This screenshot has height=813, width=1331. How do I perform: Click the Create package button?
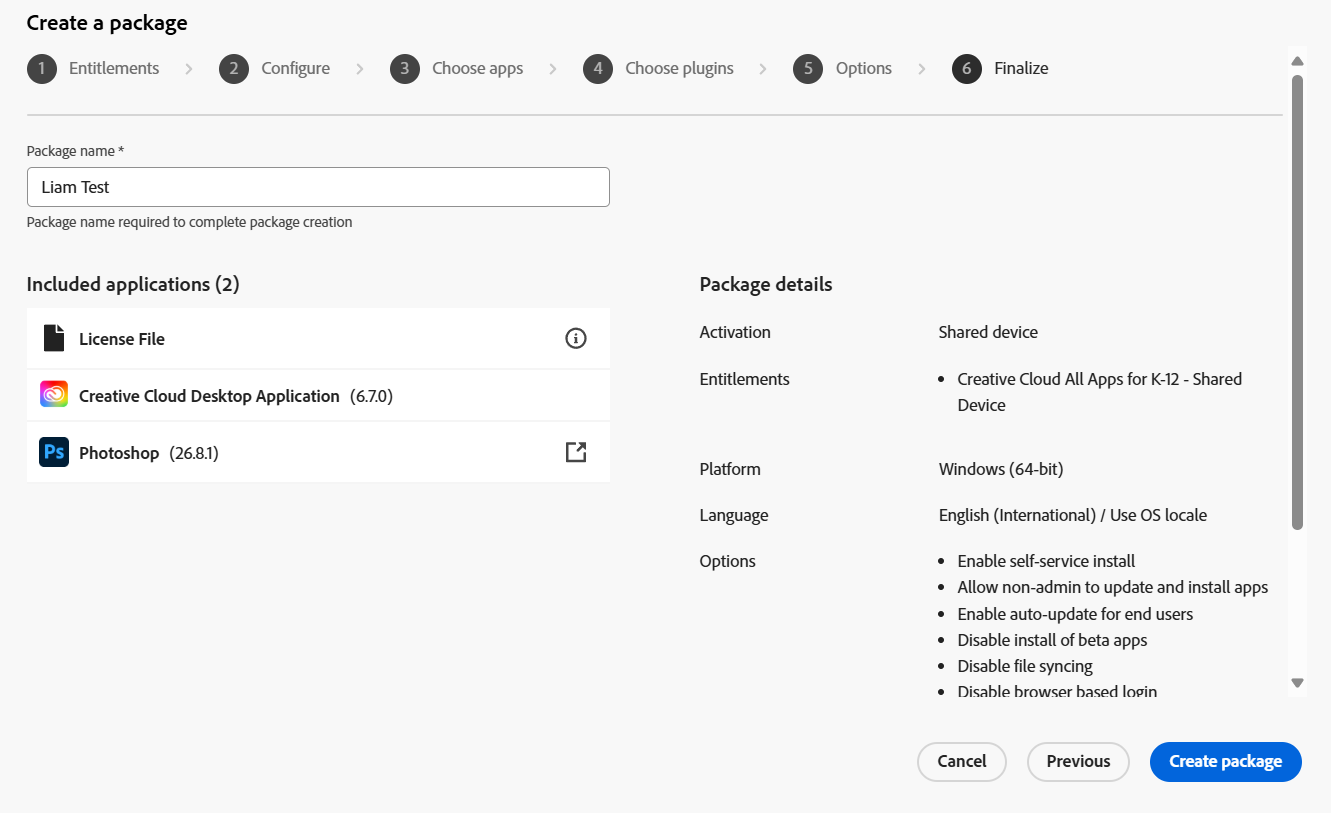pos(1226,761)
